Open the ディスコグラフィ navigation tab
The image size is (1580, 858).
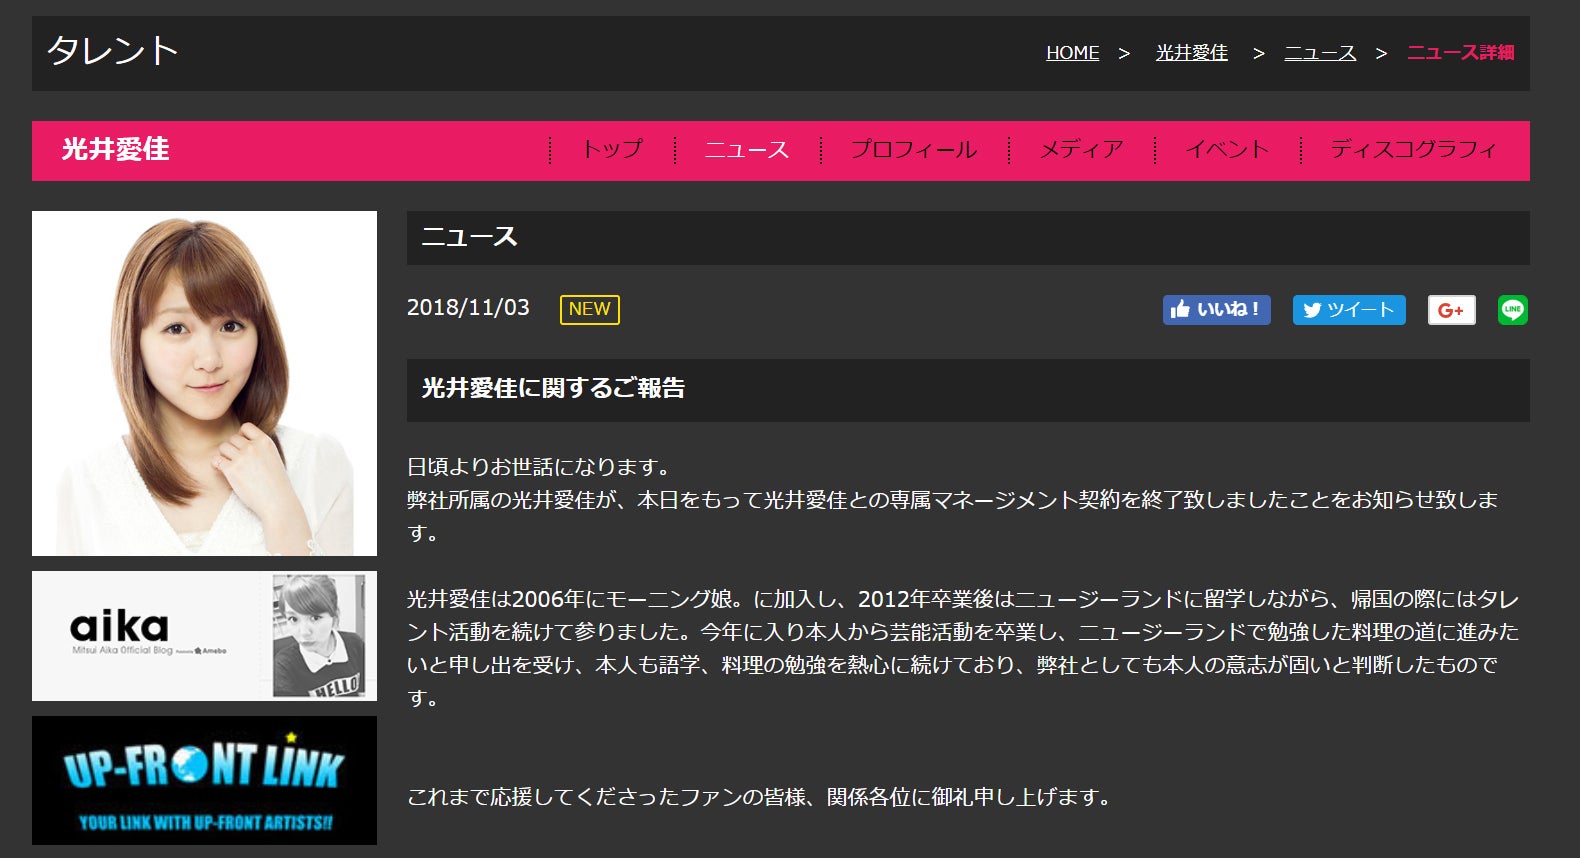(1413, 150)
